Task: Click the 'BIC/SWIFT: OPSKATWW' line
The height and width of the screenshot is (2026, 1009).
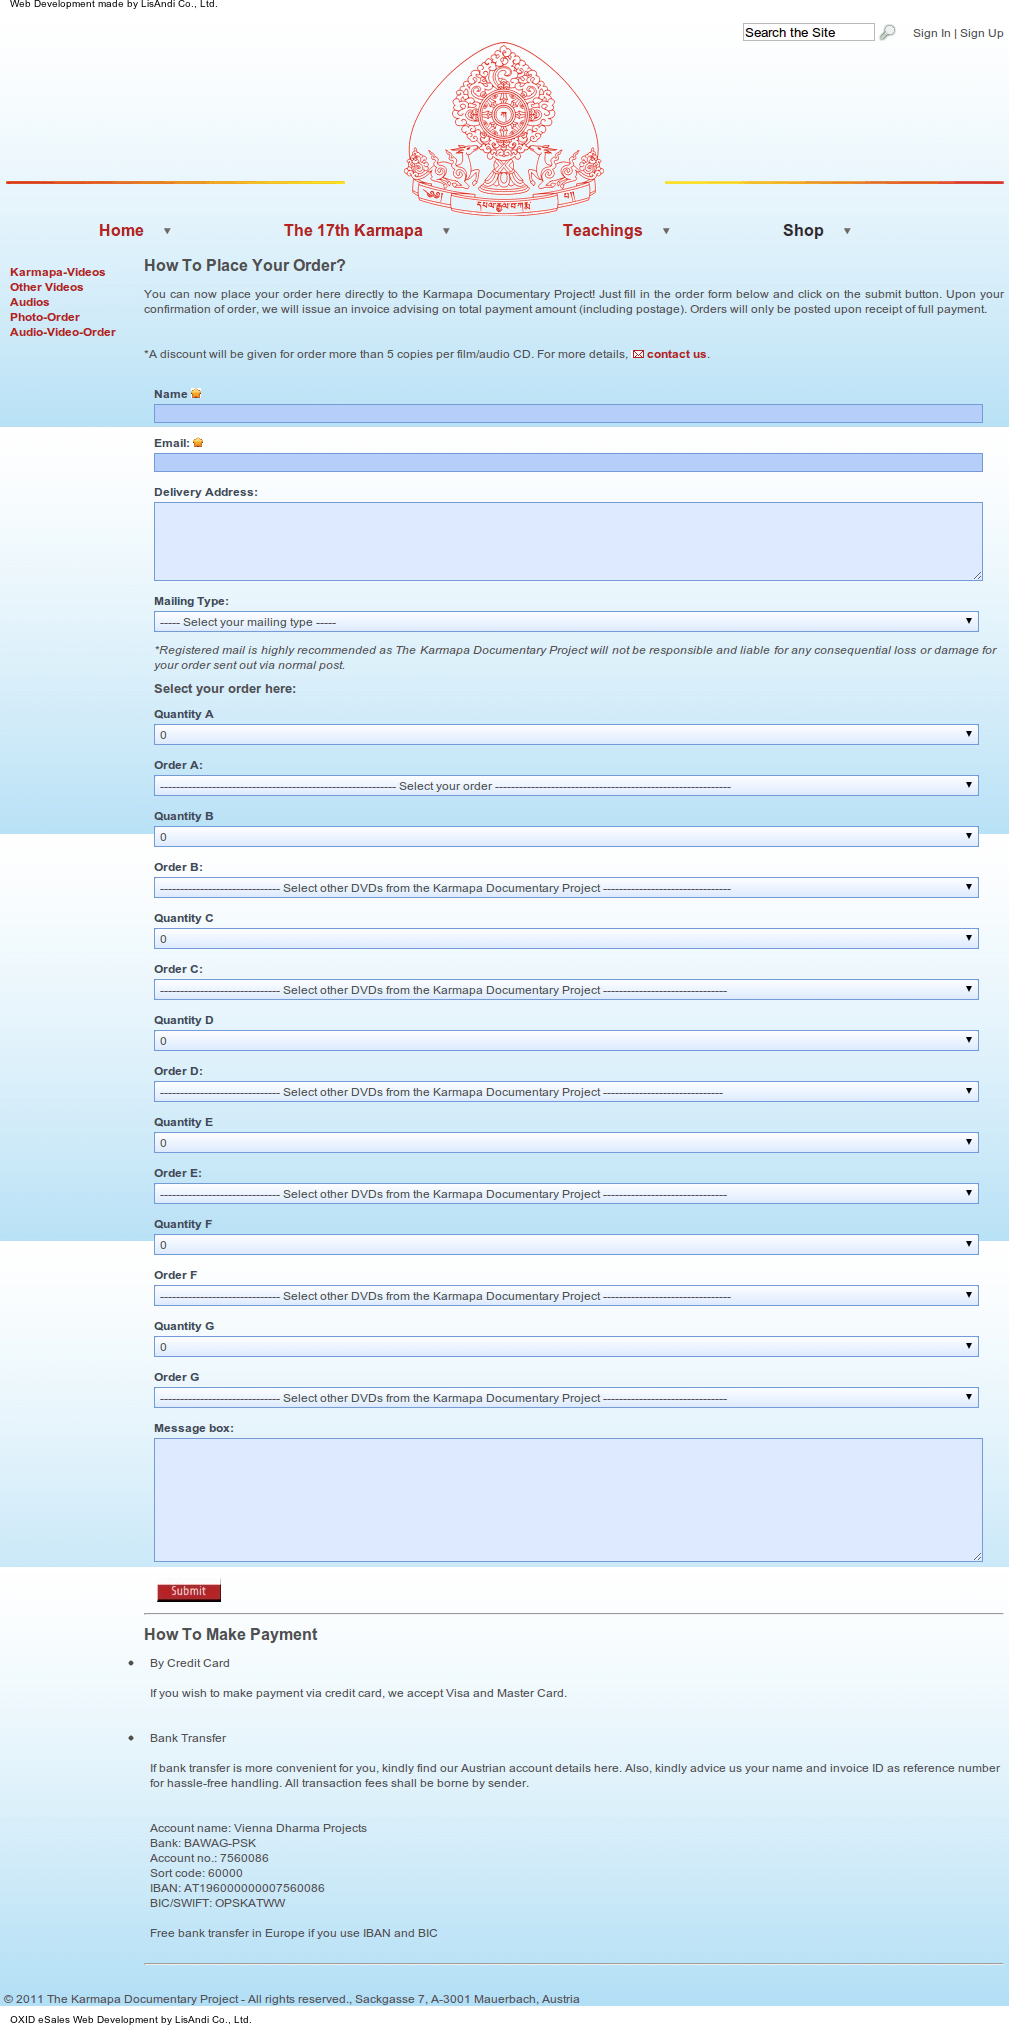Action: (x=218, y=1903)
